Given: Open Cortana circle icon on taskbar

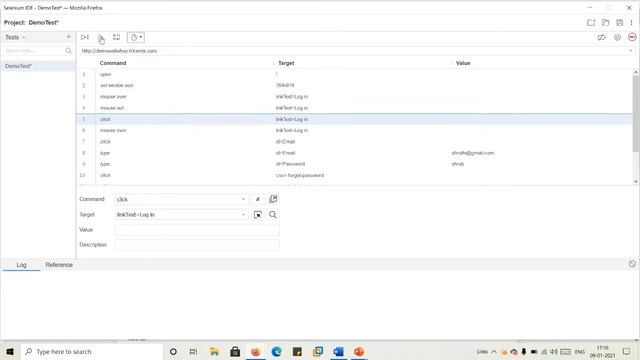Looking at the screenshot, I should tap(173, 351).
